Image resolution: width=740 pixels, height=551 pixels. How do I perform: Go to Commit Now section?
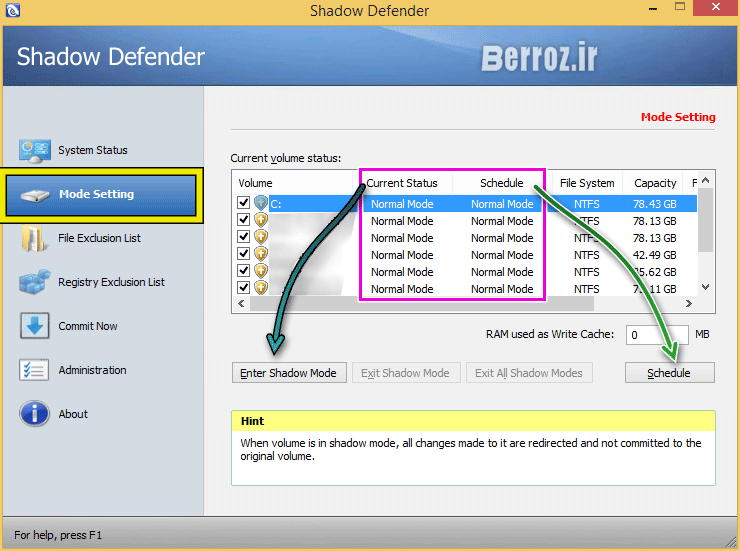coord(88,326)
